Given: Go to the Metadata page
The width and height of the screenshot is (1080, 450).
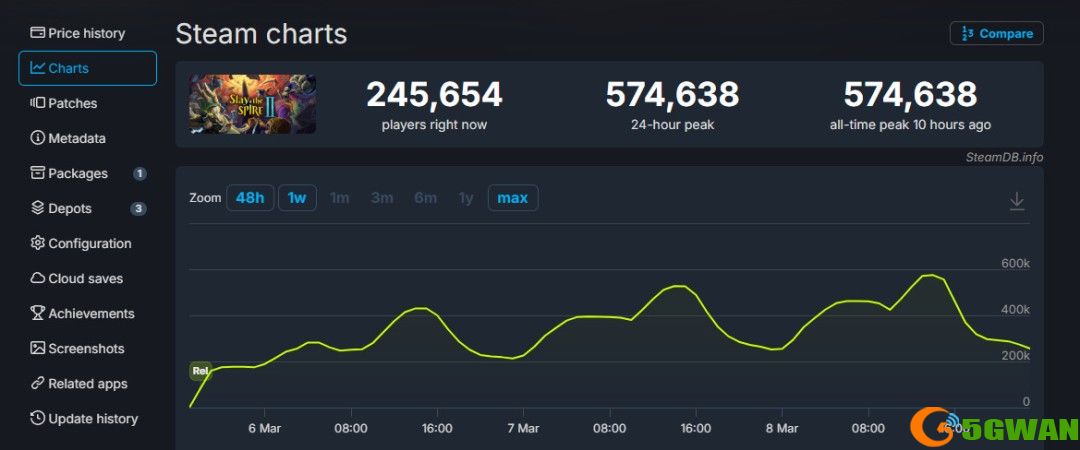Looking at the screenshot, I should [87, 139].
